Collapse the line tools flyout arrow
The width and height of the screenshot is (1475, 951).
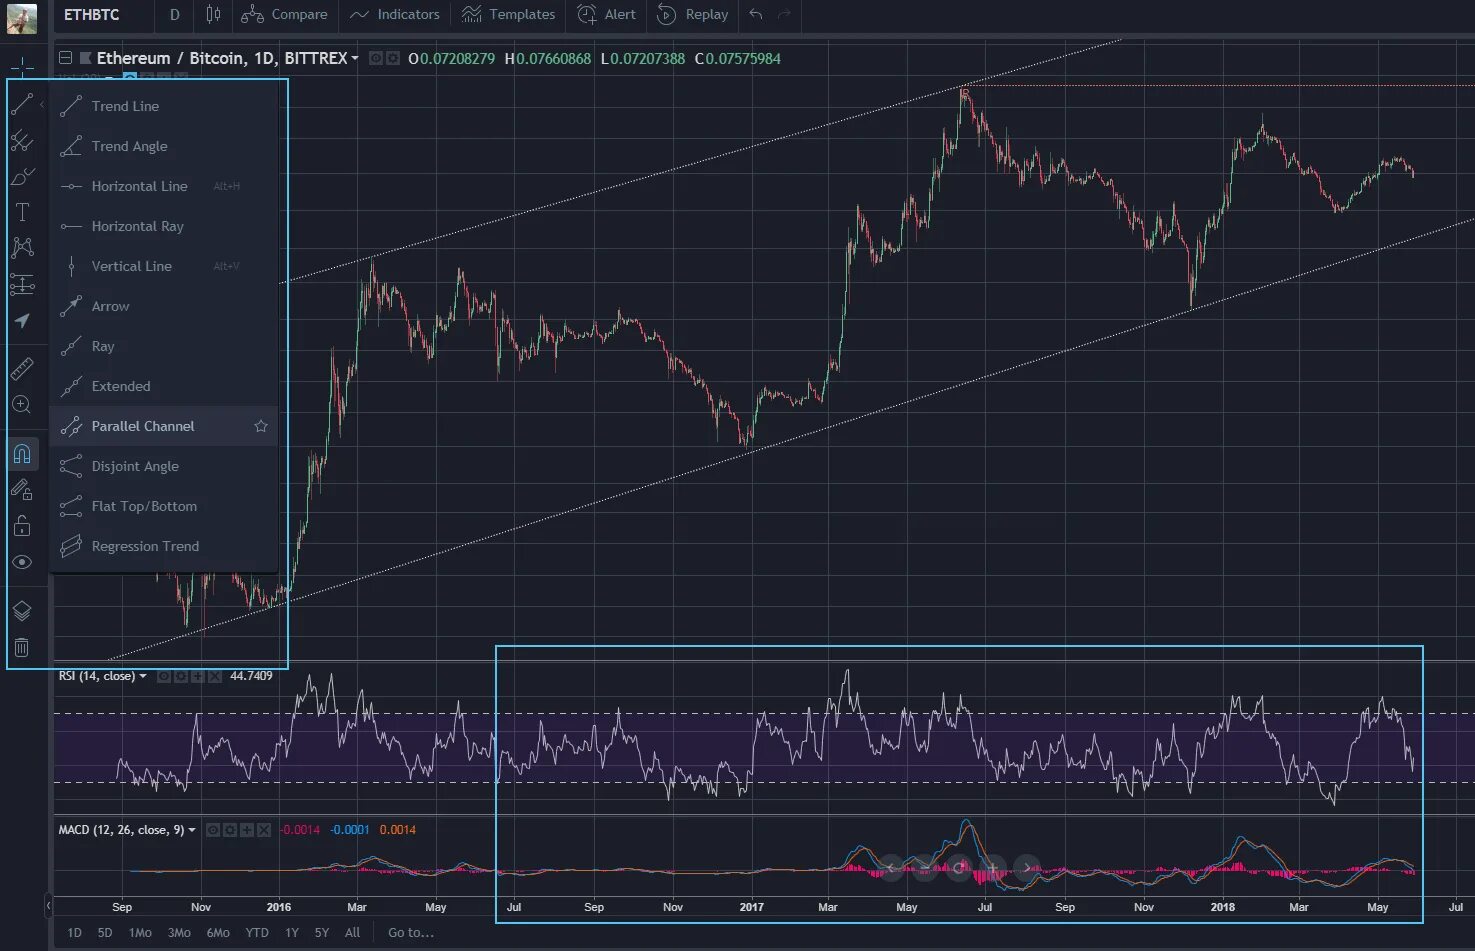coord(42,104)
